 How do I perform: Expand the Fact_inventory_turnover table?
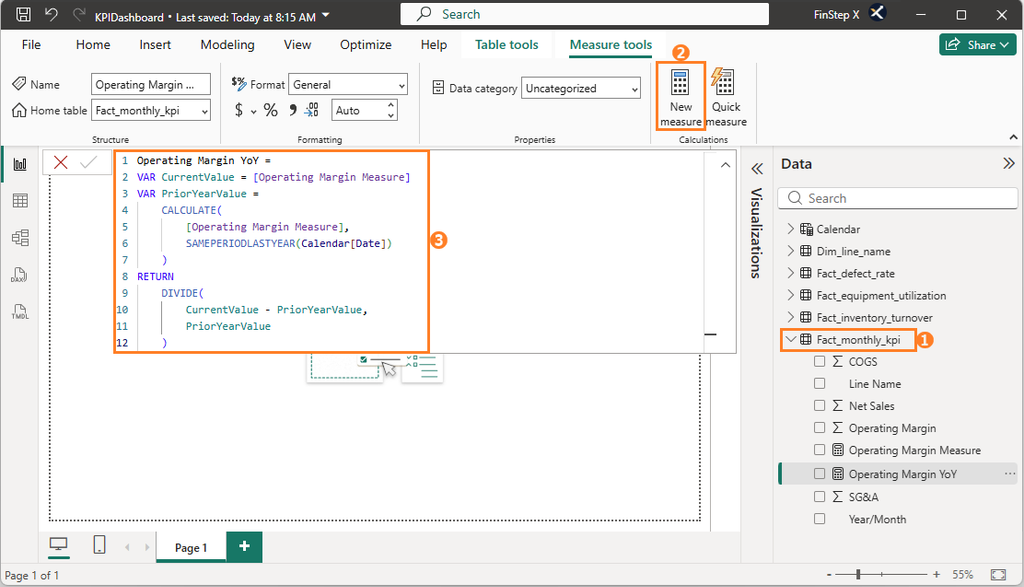tap(791, 317)
